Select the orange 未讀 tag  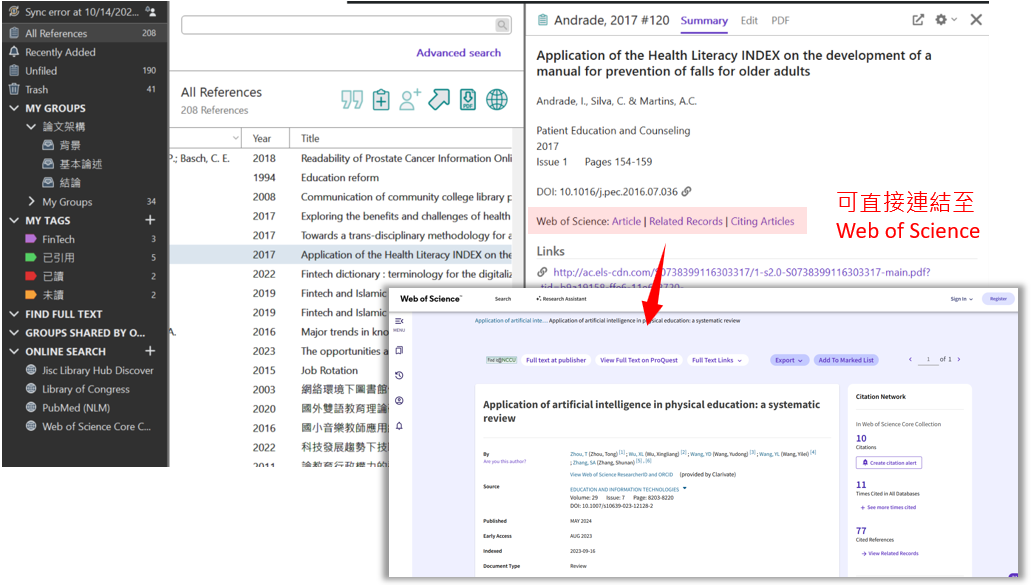point(53,294)
